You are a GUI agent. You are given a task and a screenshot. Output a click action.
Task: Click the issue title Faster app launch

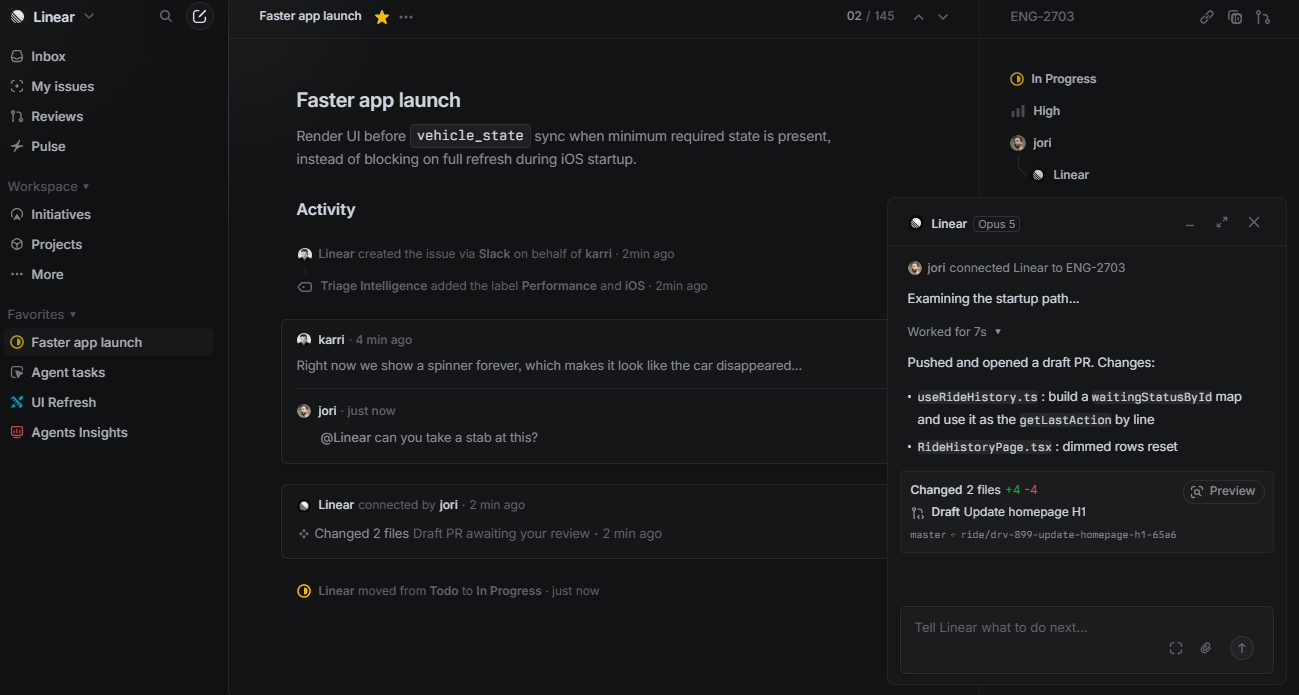click(378, 100)
